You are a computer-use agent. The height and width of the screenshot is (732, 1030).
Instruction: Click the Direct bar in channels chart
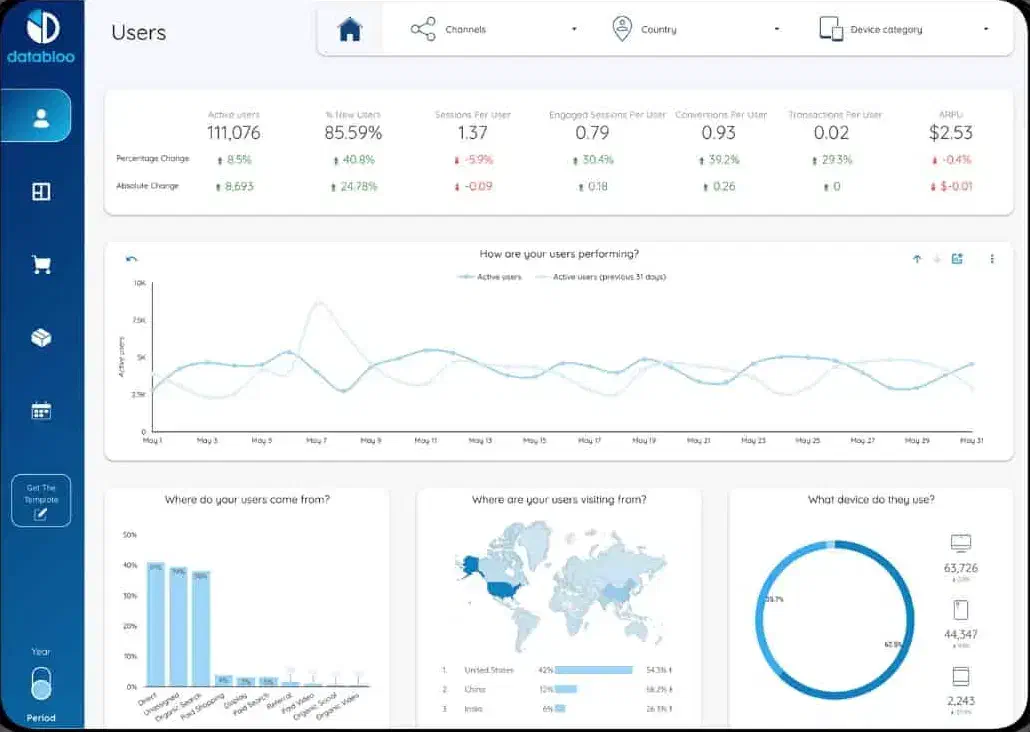pos(156,624)
